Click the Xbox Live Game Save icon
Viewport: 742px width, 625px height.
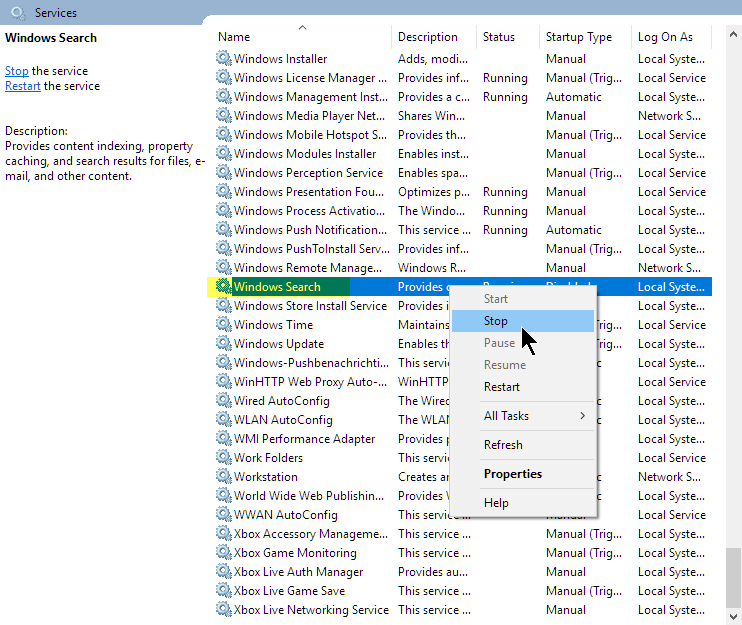click(x=223, y=591)
